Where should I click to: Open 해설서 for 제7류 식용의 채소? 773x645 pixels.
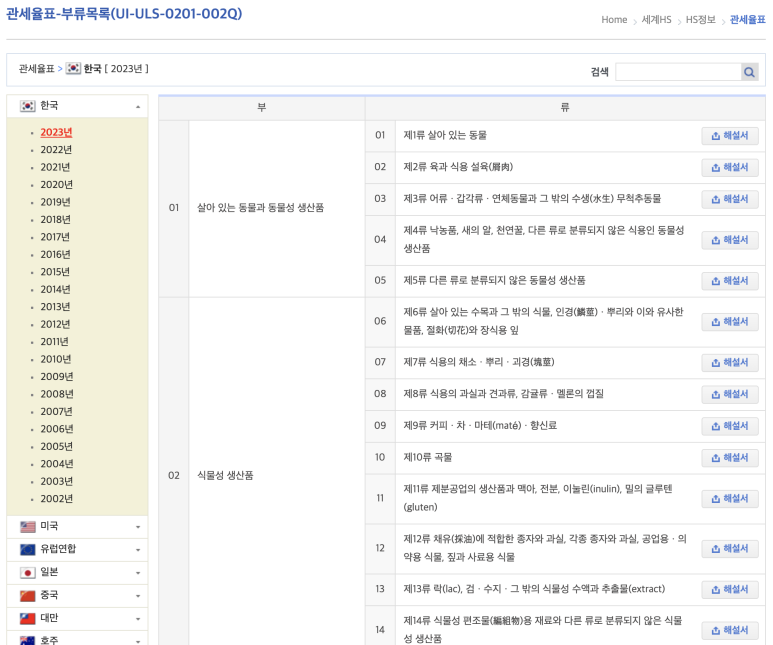[730, 363]
